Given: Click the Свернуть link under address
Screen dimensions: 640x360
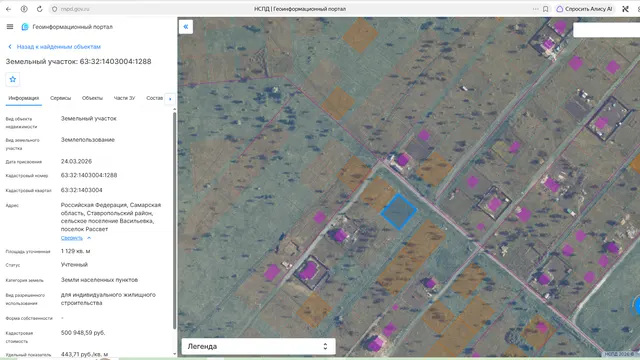Looking at the screenshot, I should tap(71, 238).
